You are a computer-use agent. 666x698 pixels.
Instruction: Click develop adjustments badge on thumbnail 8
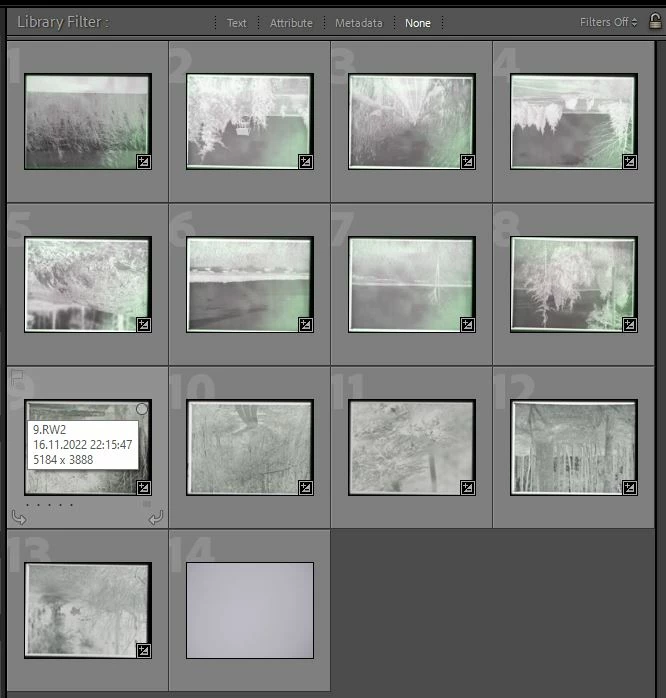(x=629, y=325)
